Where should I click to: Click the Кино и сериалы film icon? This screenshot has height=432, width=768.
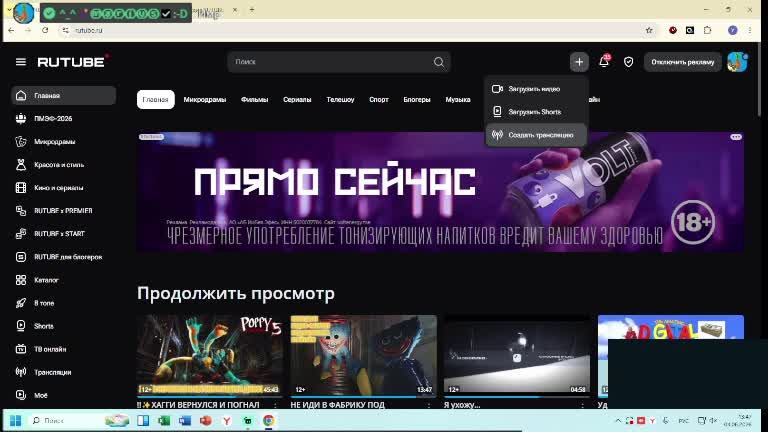click(x=21, y=188)
